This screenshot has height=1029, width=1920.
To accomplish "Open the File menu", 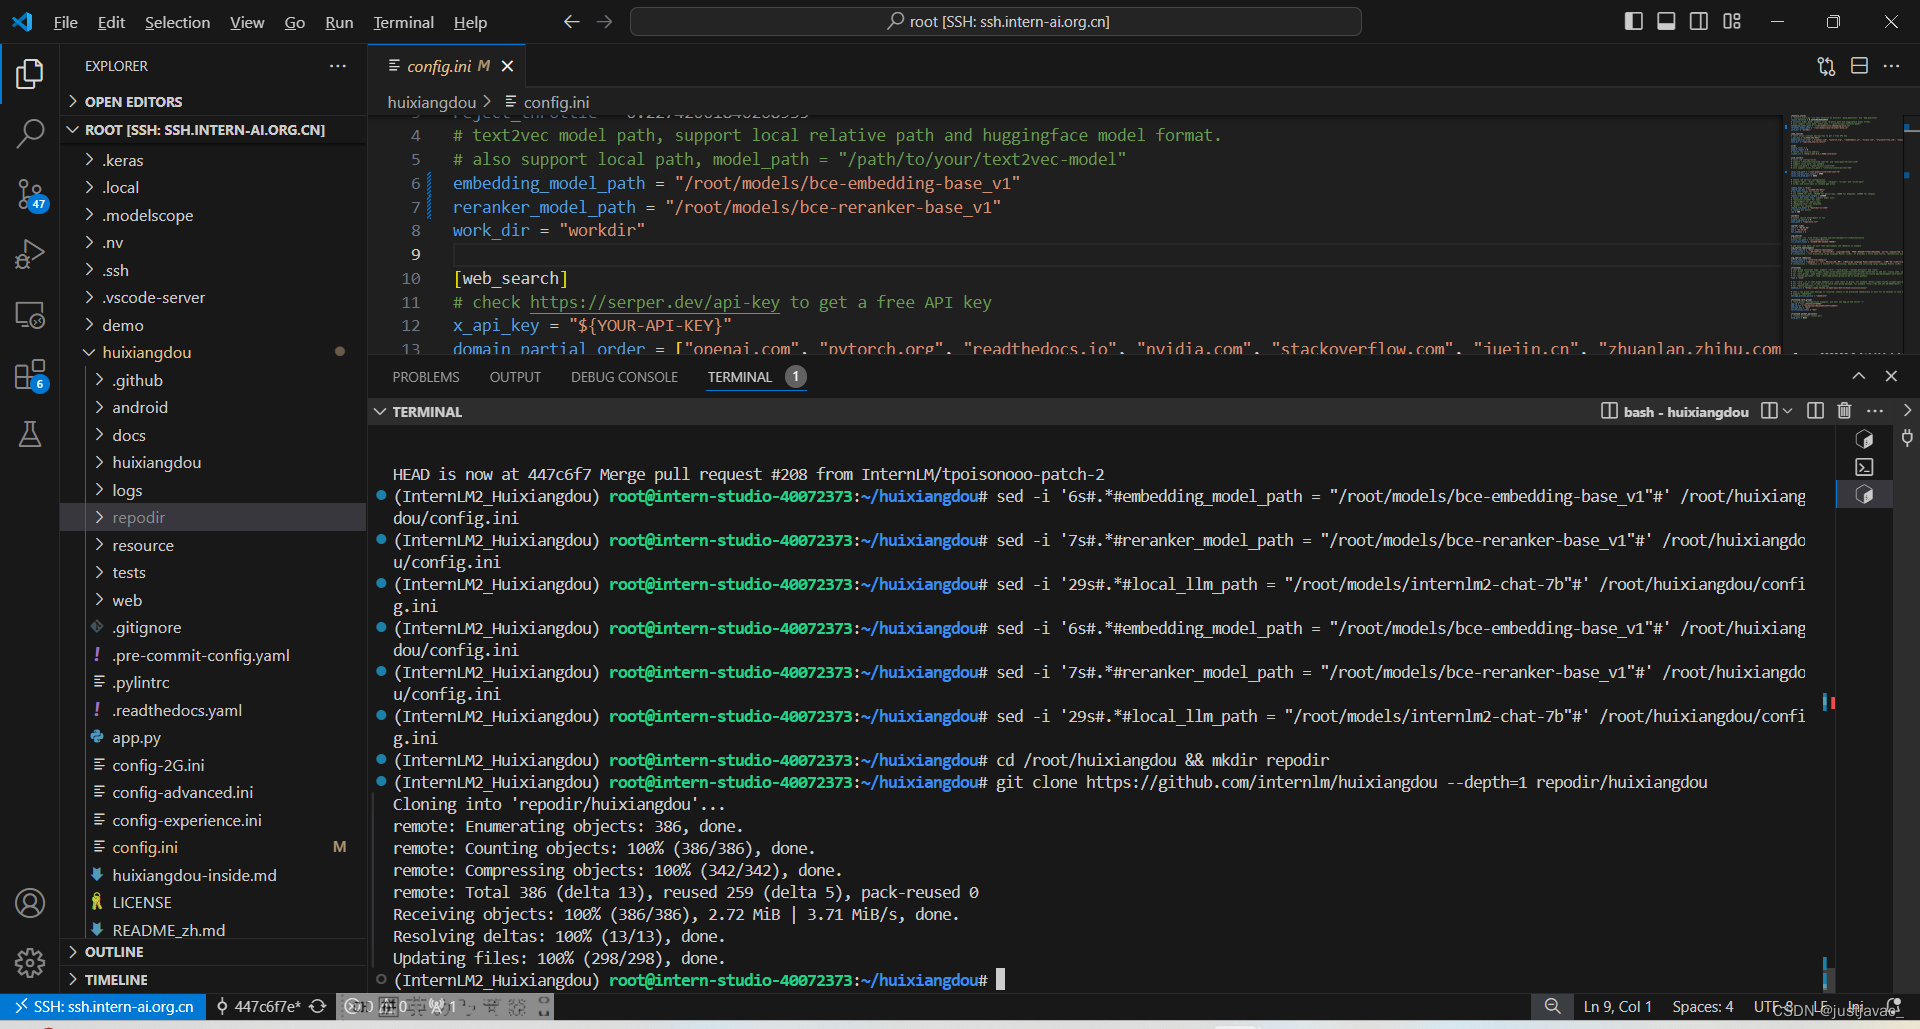I will click(x=65, y=22).
